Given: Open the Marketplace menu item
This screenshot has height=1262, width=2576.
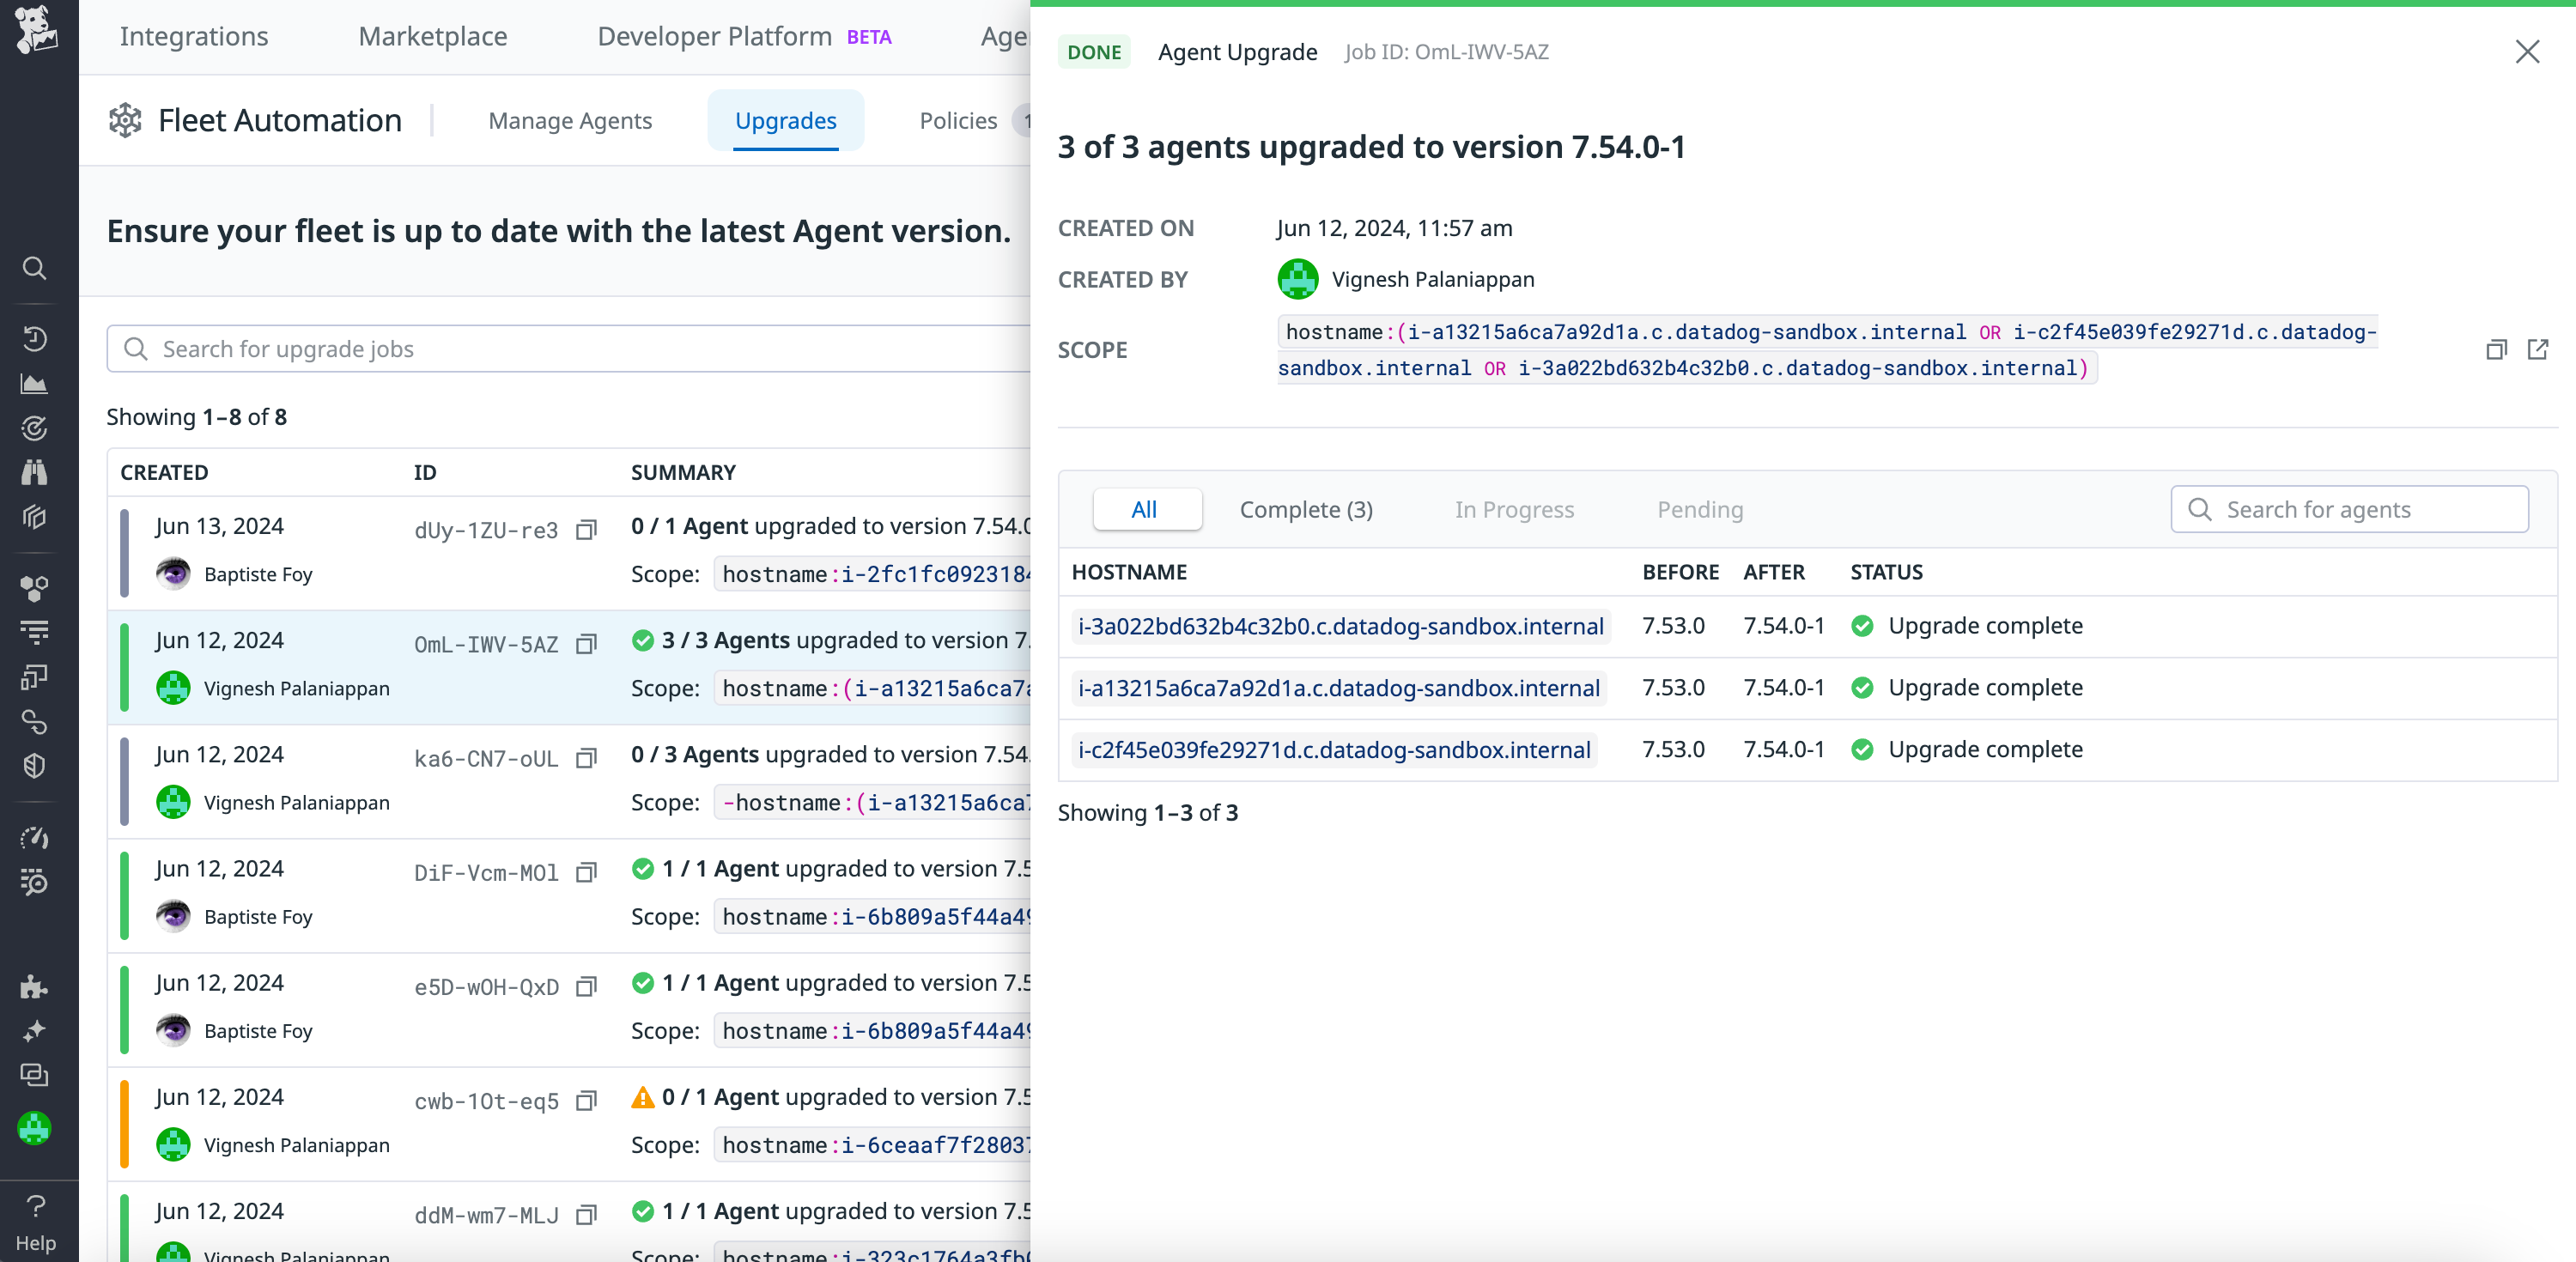Looking at the screenshot, I should pos(432,36).
